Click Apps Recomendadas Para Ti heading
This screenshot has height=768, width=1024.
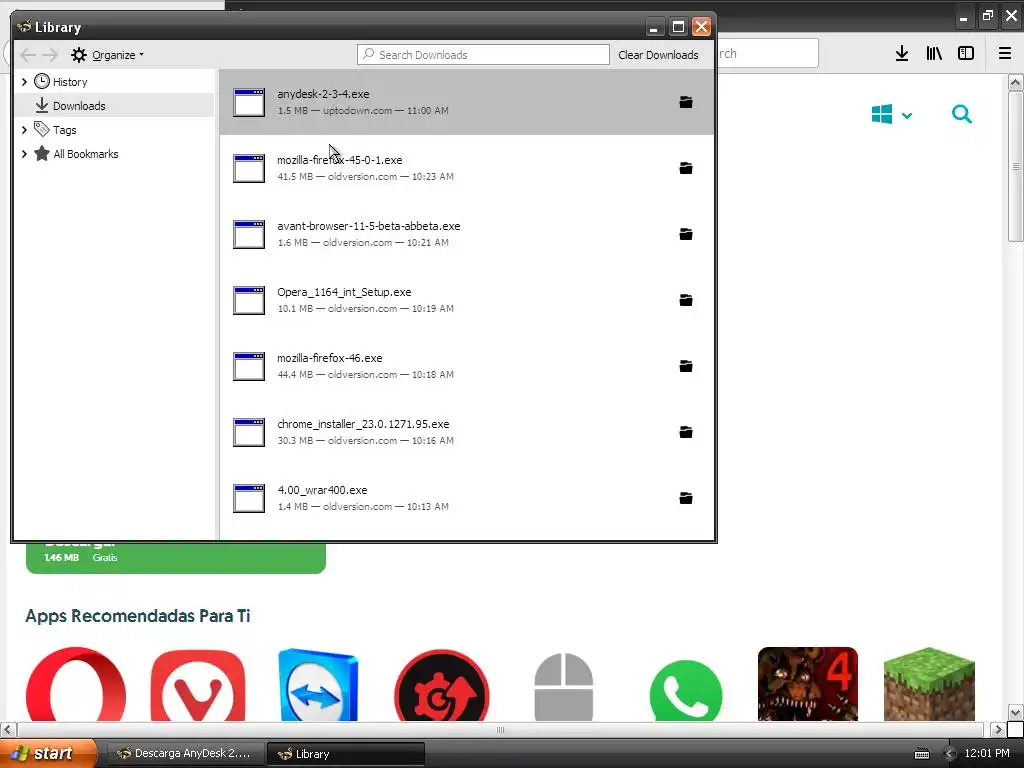(138, 616)
